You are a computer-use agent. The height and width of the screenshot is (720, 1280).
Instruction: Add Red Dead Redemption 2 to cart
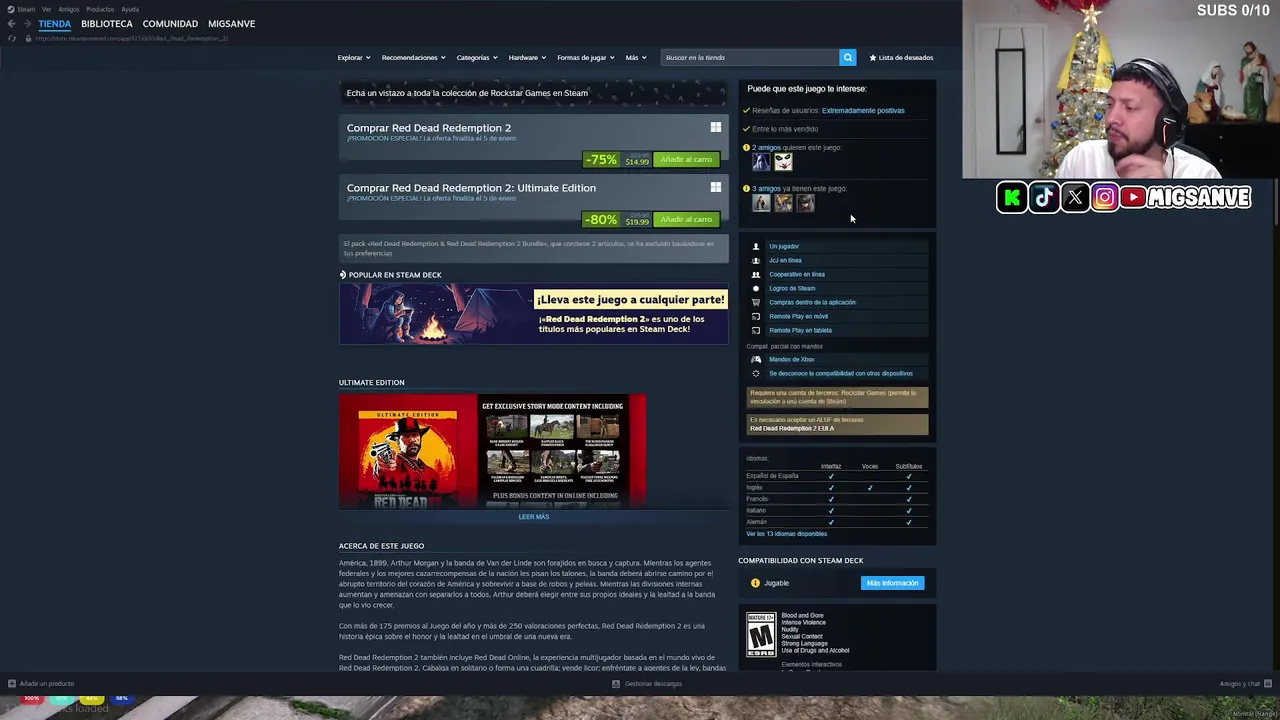(686, 159)
